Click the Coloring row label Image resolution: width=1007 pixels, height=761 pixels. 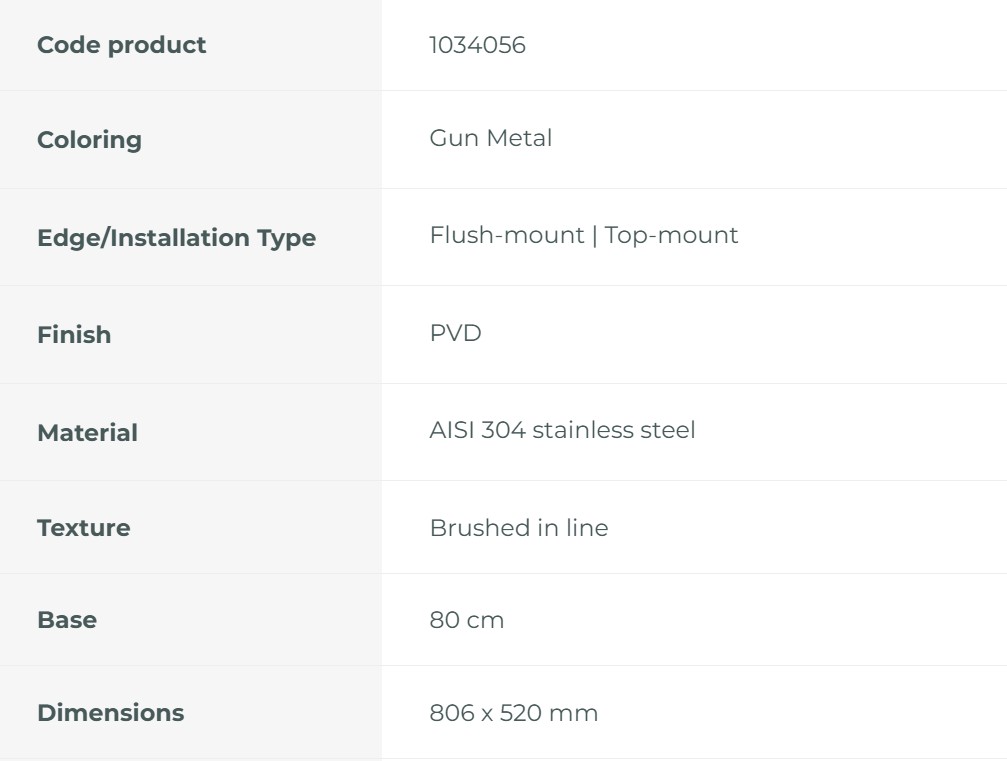pos(89,140)
